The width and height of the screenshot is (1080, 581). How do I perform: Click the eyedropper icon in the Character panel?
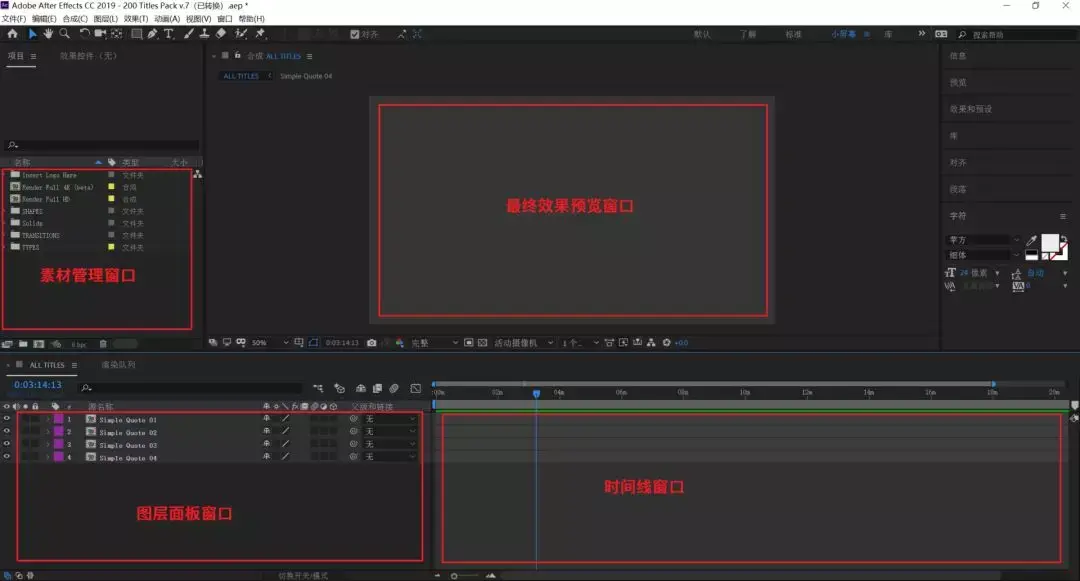click(1031, 241)
